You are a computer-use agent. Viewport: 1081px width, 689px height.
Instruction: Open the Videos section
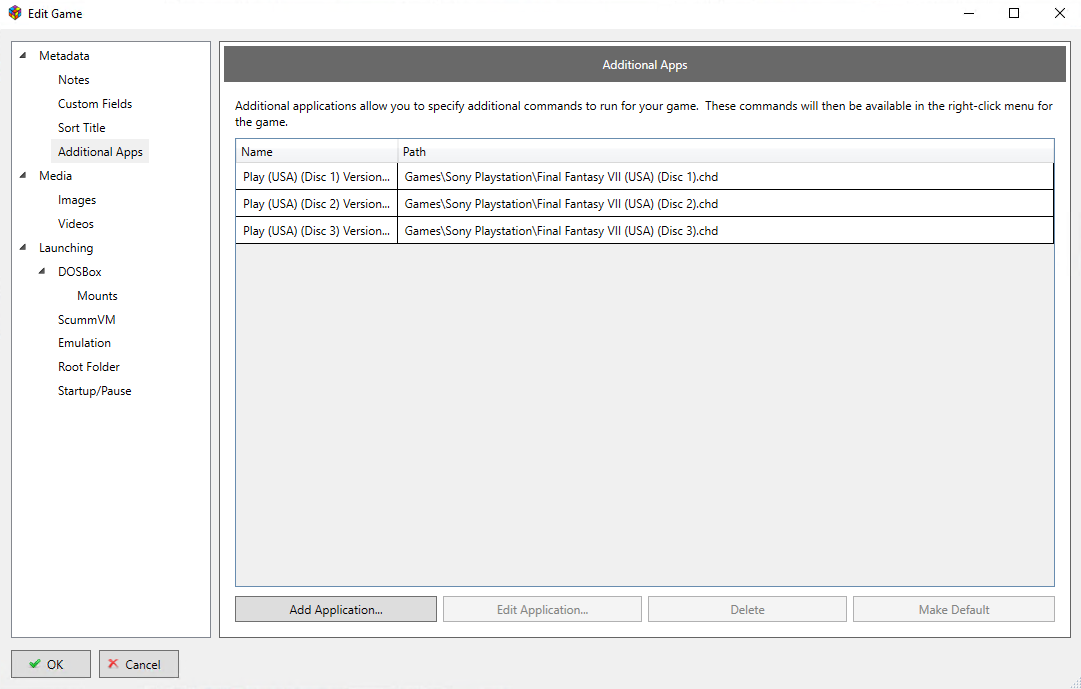pos(76,223)
